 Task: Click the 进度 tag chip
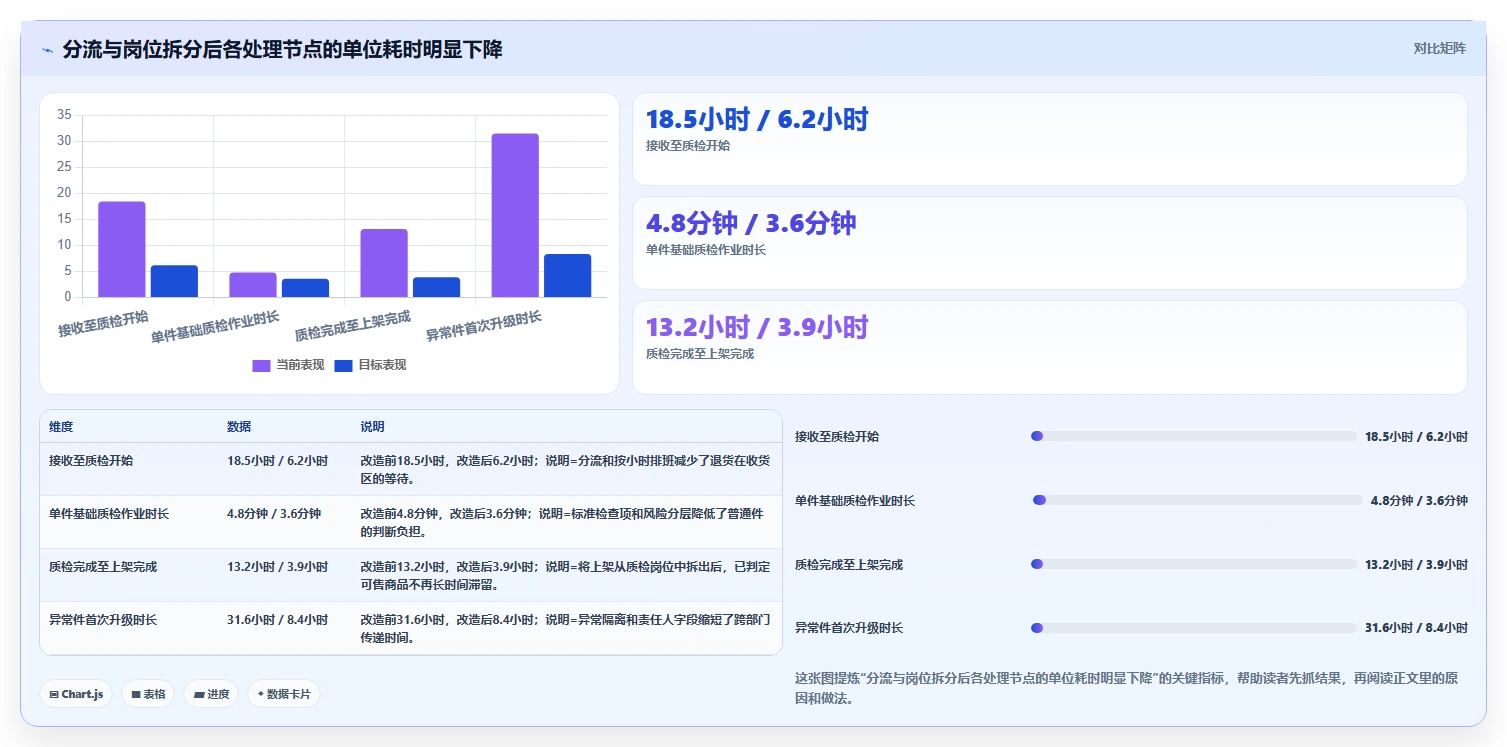[211, 694]
